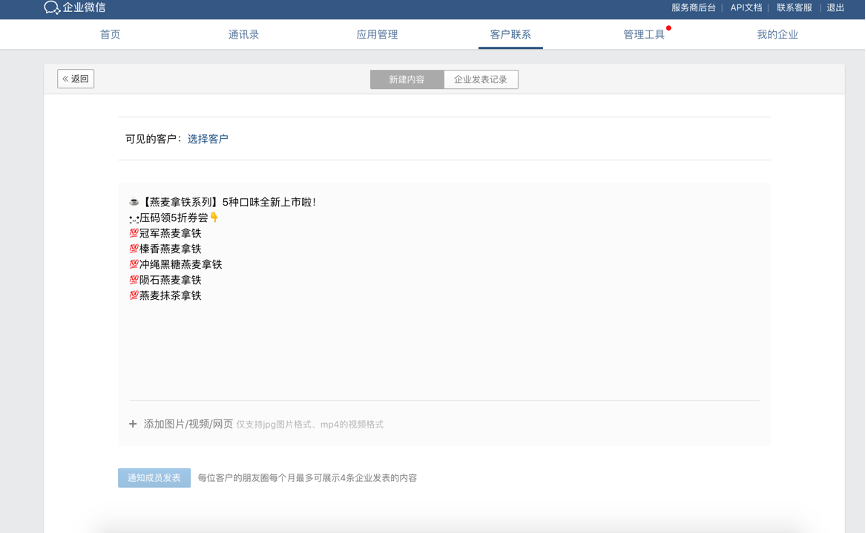
Task: Click the text 冠军燕麦拿铁
Action: pos(170,233)
